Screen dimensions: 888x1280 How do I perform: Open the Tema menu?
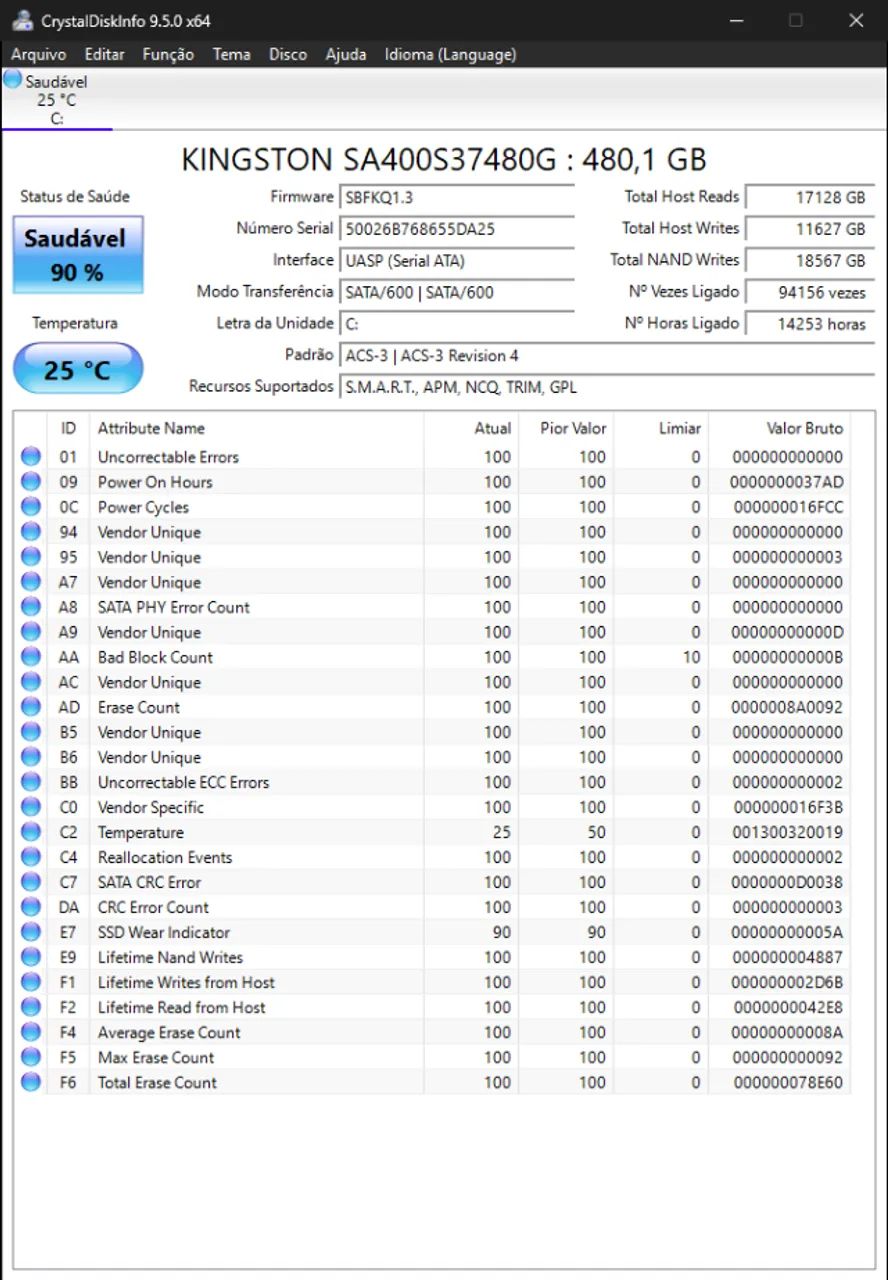(231, 54)
